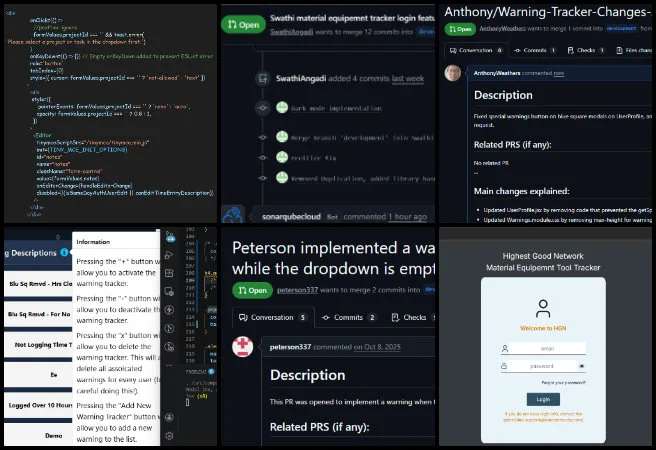
Task: Open Commits tab in Anthony's pull request
Action: click(x=535, y=50)
